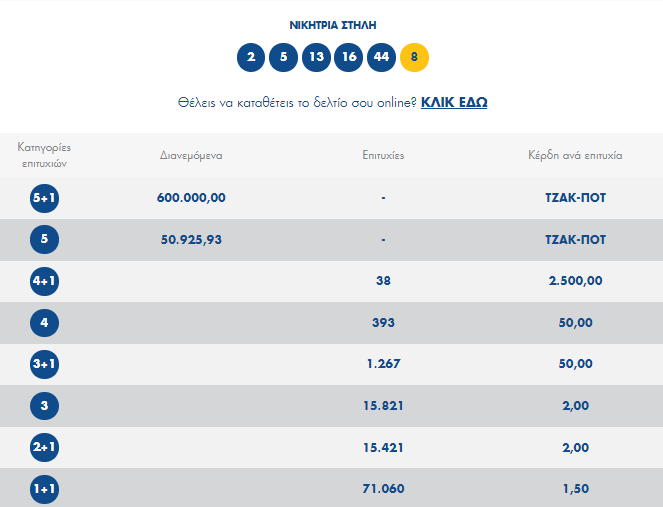Click the 15.821 winners value

tap(383, 406)
